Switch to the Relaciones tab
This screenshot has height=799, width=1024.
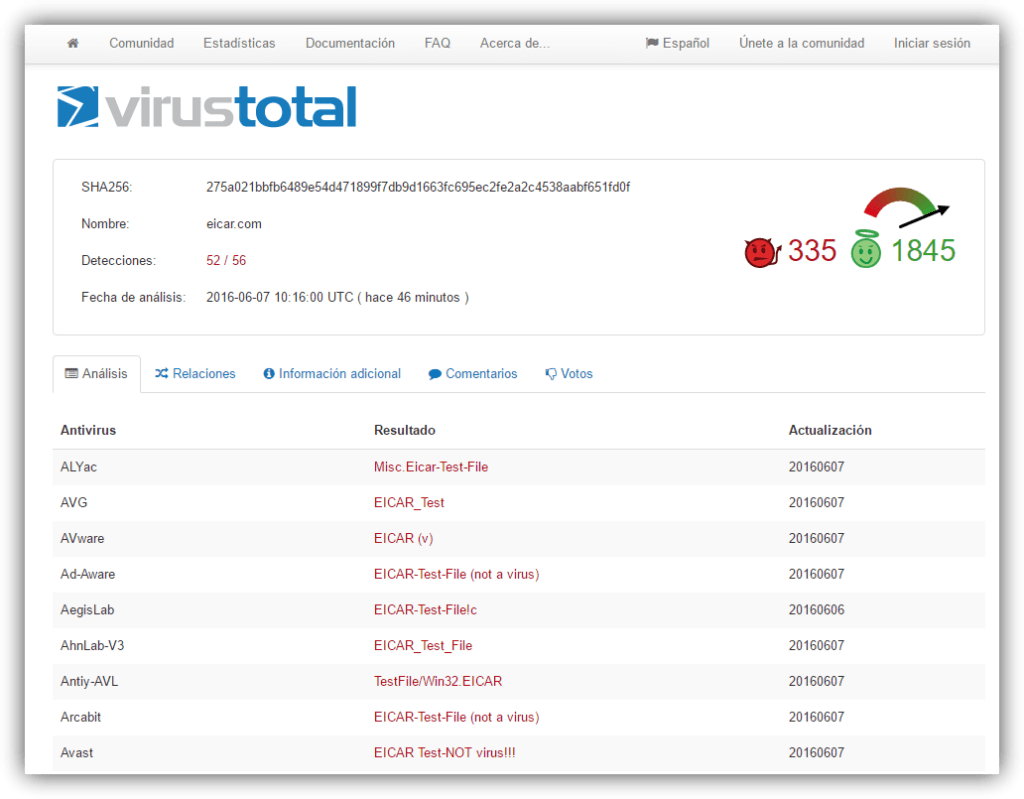[195, 374]
